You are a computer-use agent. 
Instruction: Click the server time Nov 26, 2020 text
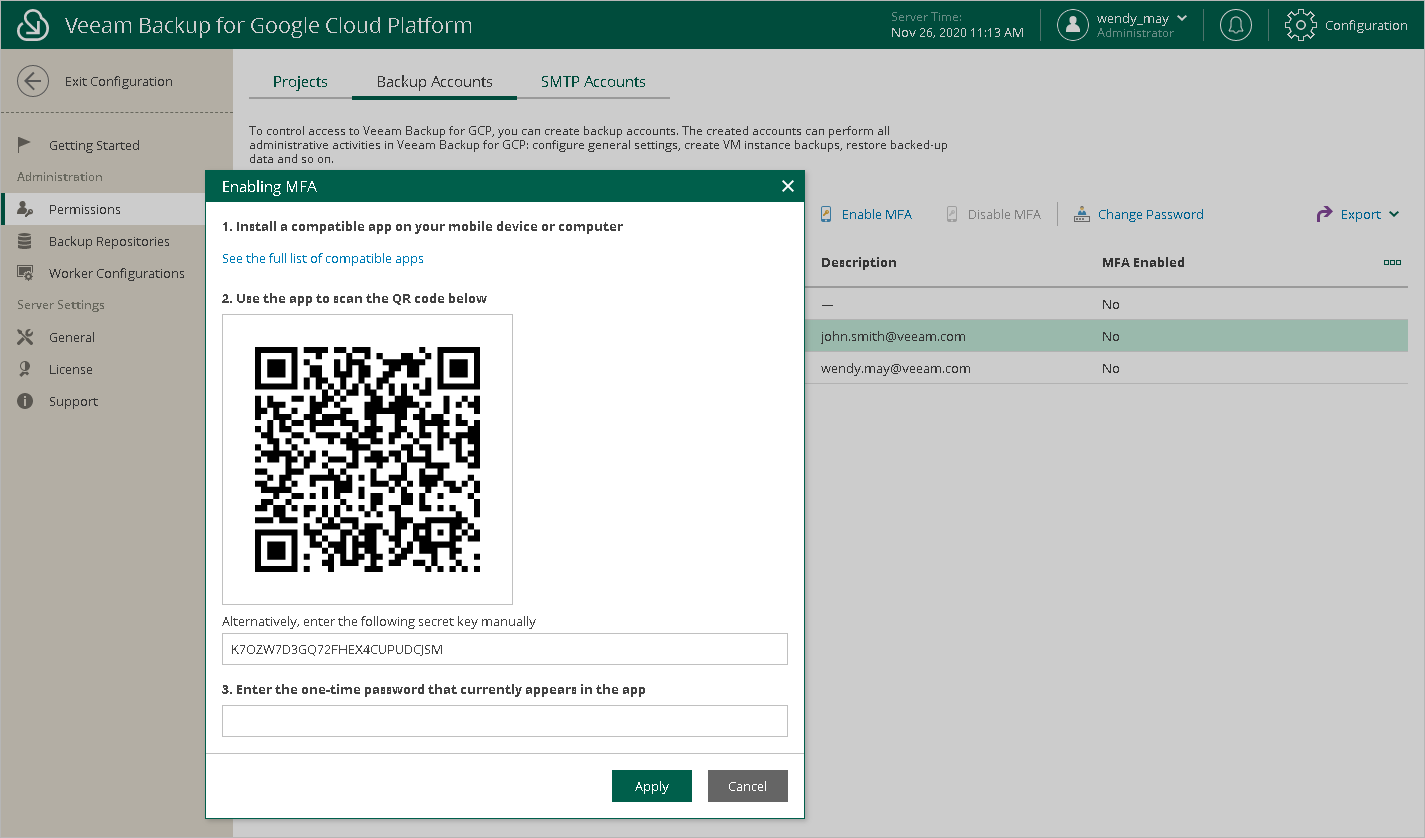point(957,32)
